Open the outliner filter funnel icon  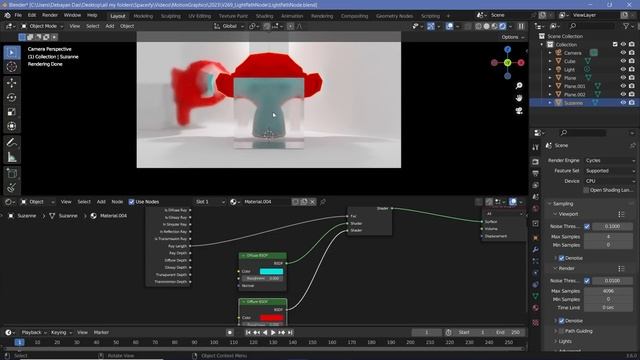coord(627,26)
